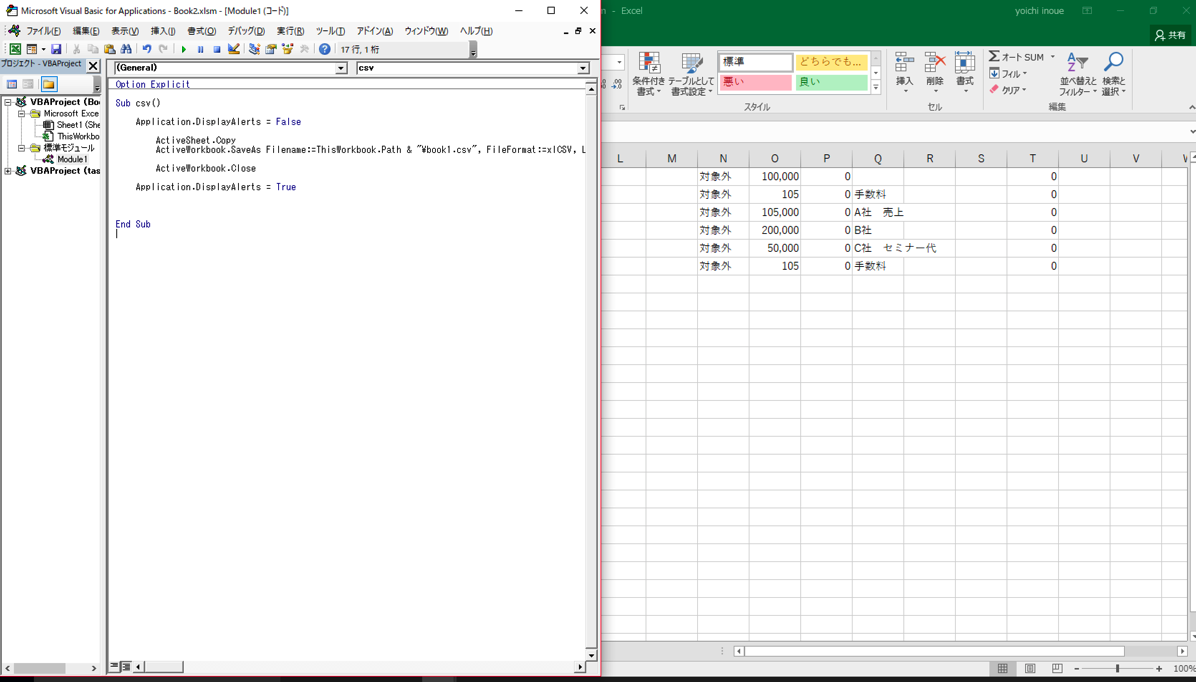Click the Paste clipboard icon in VBA toolbar
Image resolution: width=1196 pixels, height=682 pixels.
click(x=110, y=49)
